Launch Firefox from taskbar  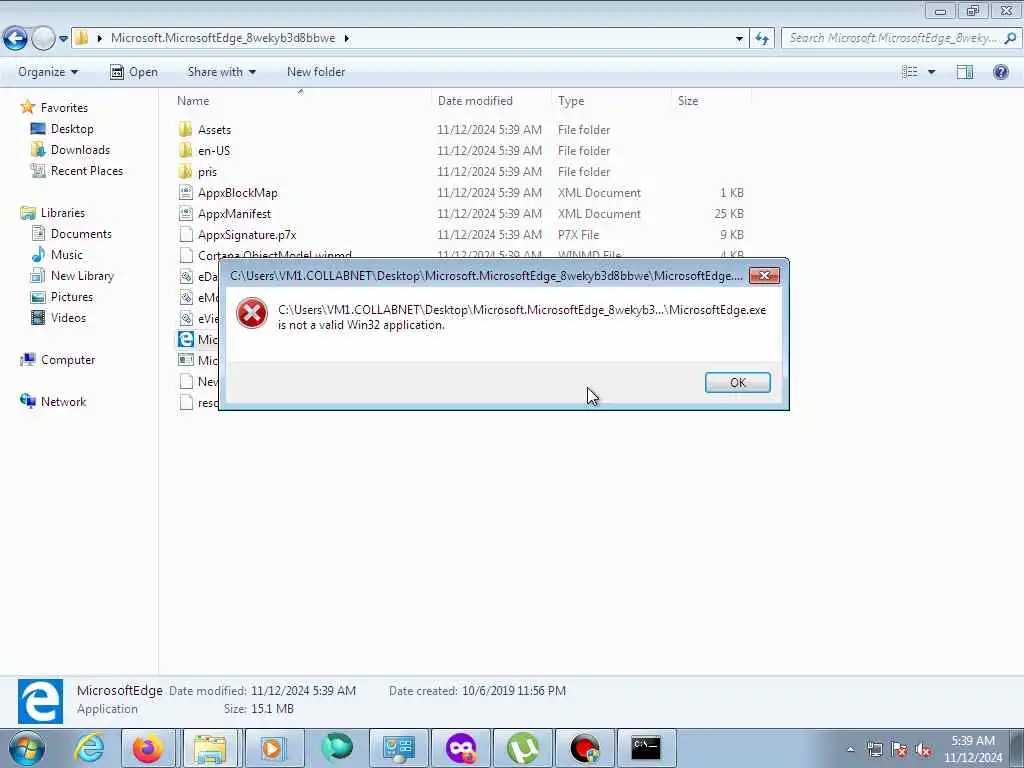pos(148,748)
